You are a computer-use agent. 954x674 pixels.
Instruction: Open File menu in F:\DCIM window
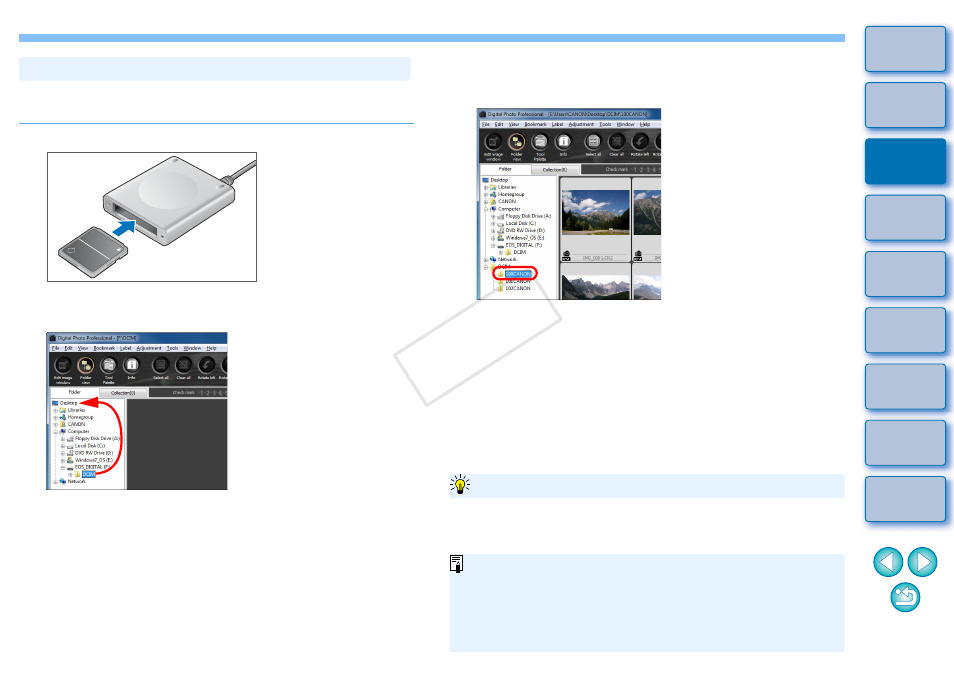click(x=55, y=348)
